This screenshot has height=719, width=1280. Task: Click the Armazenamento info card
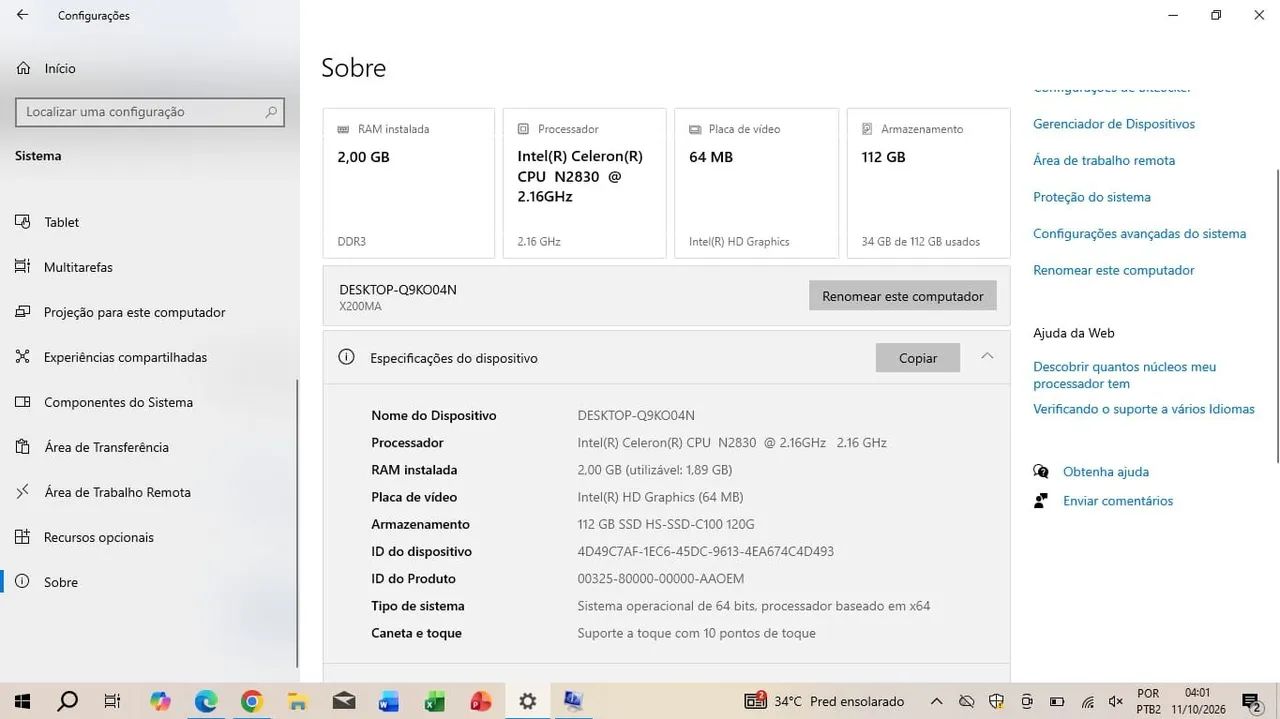[x=928, y=183]
